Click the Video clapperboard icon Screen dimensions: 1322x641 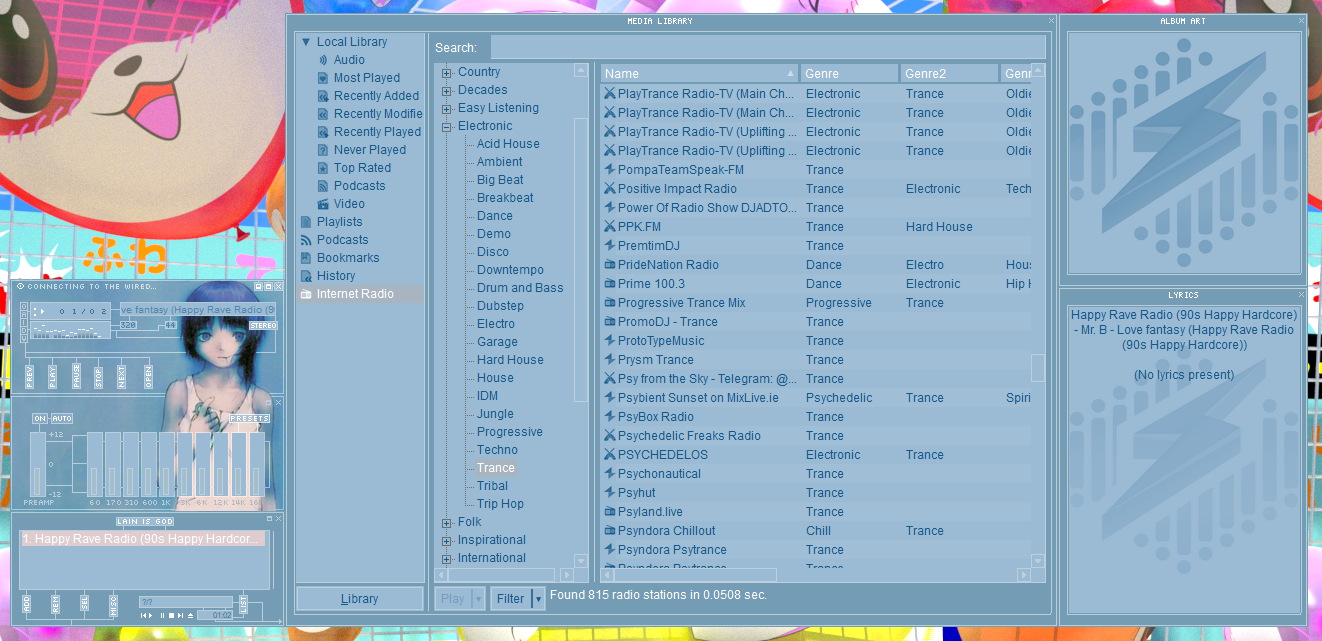pos(323,204)
